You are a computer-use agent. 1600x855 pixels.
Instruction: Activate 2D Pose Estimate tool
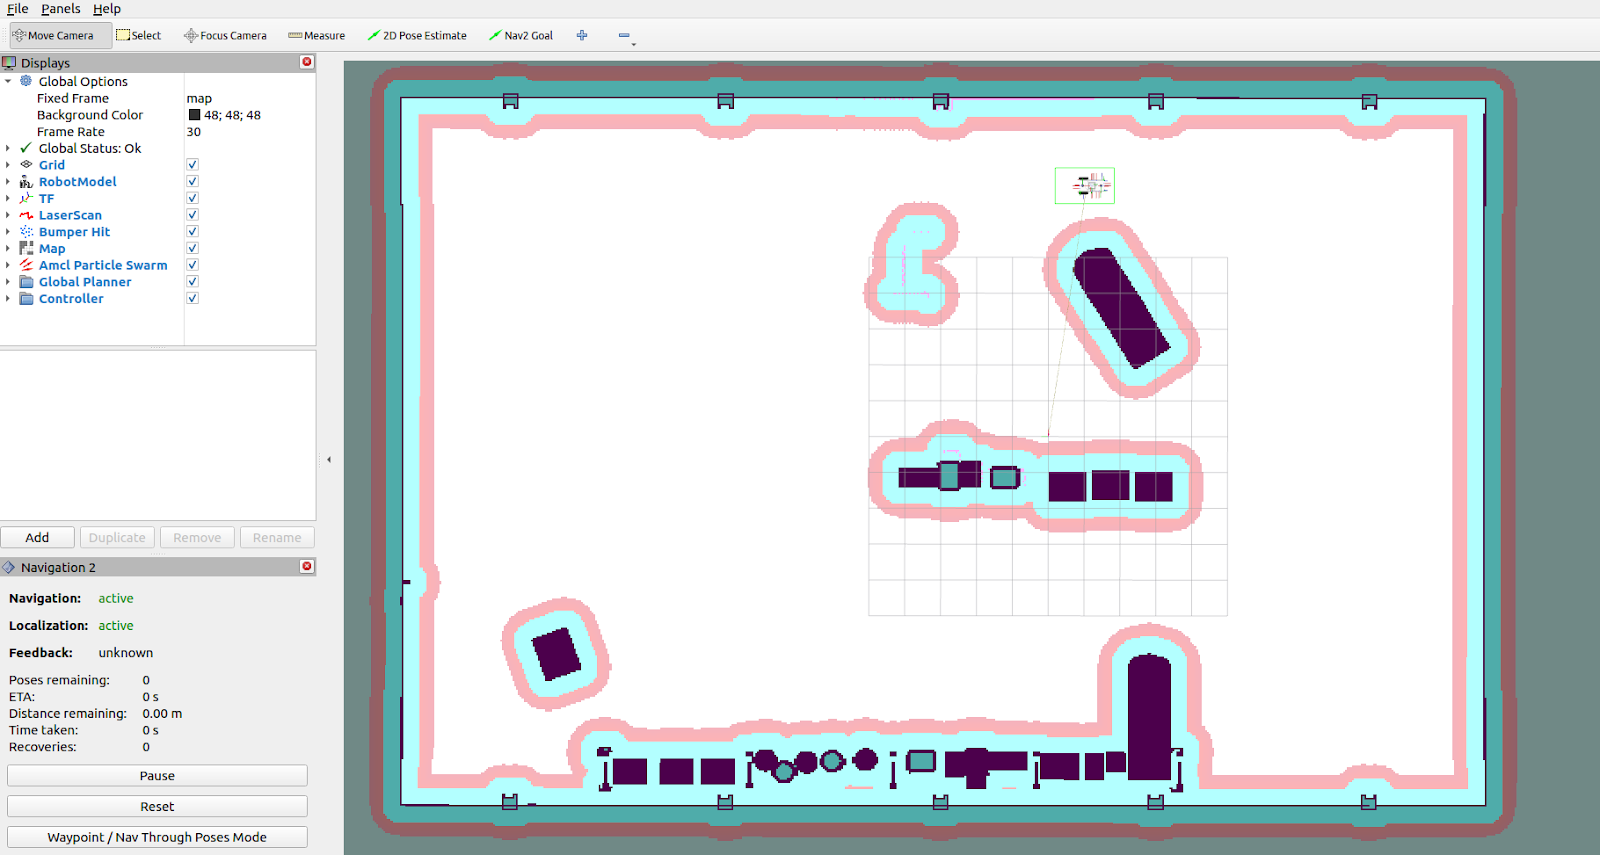[x=417, y=35]
